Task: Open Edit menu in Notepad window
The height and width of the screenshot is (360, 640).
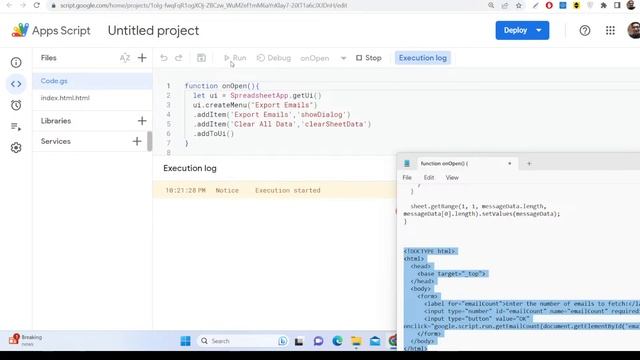Action: coord(429,178)
